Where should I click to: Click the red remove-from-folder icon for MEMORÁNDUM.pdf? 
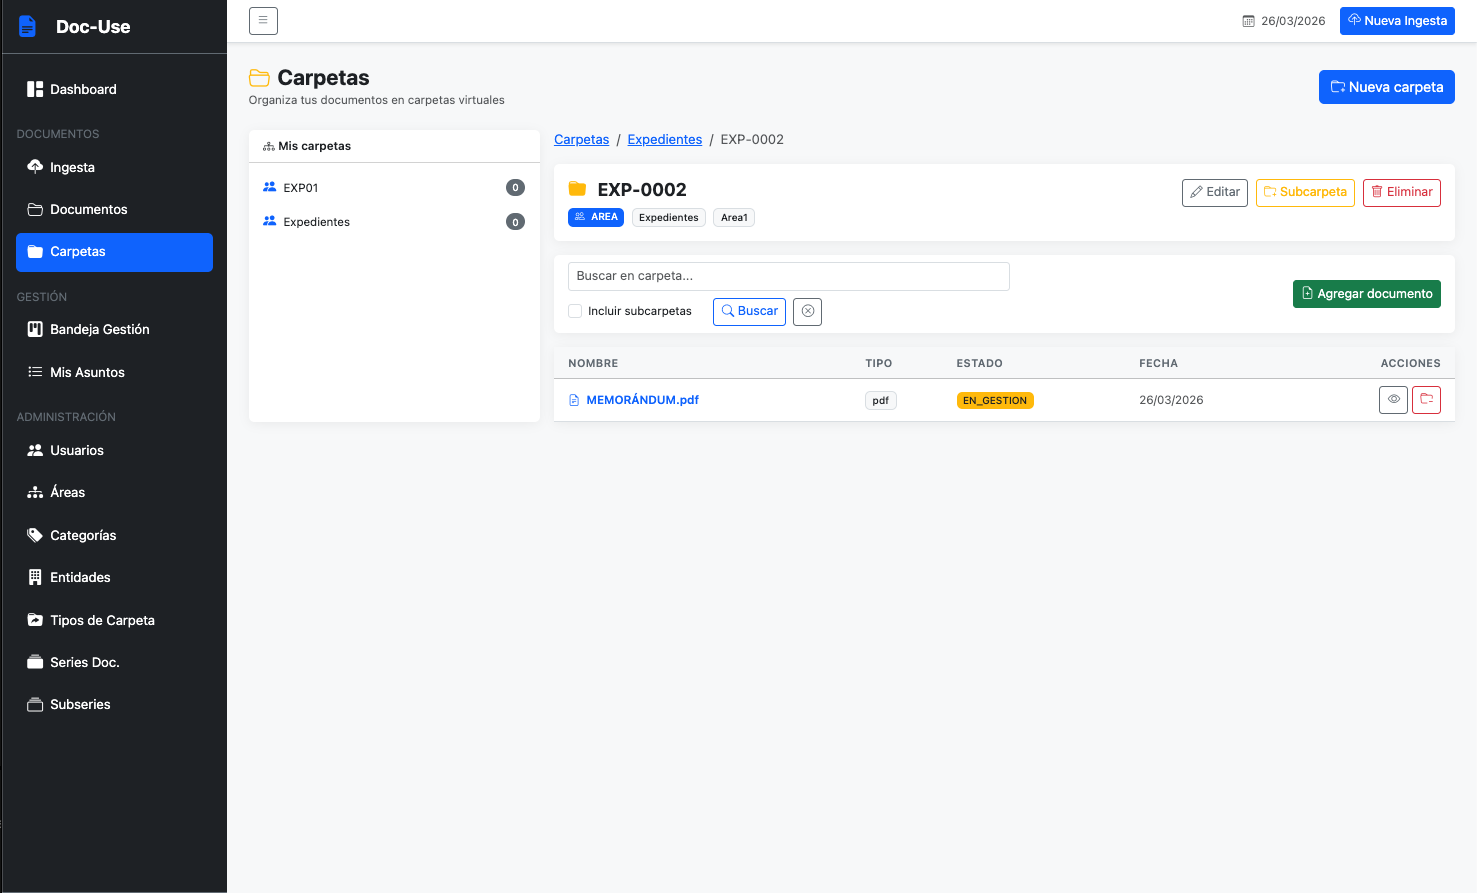(x=1426, y=399)
